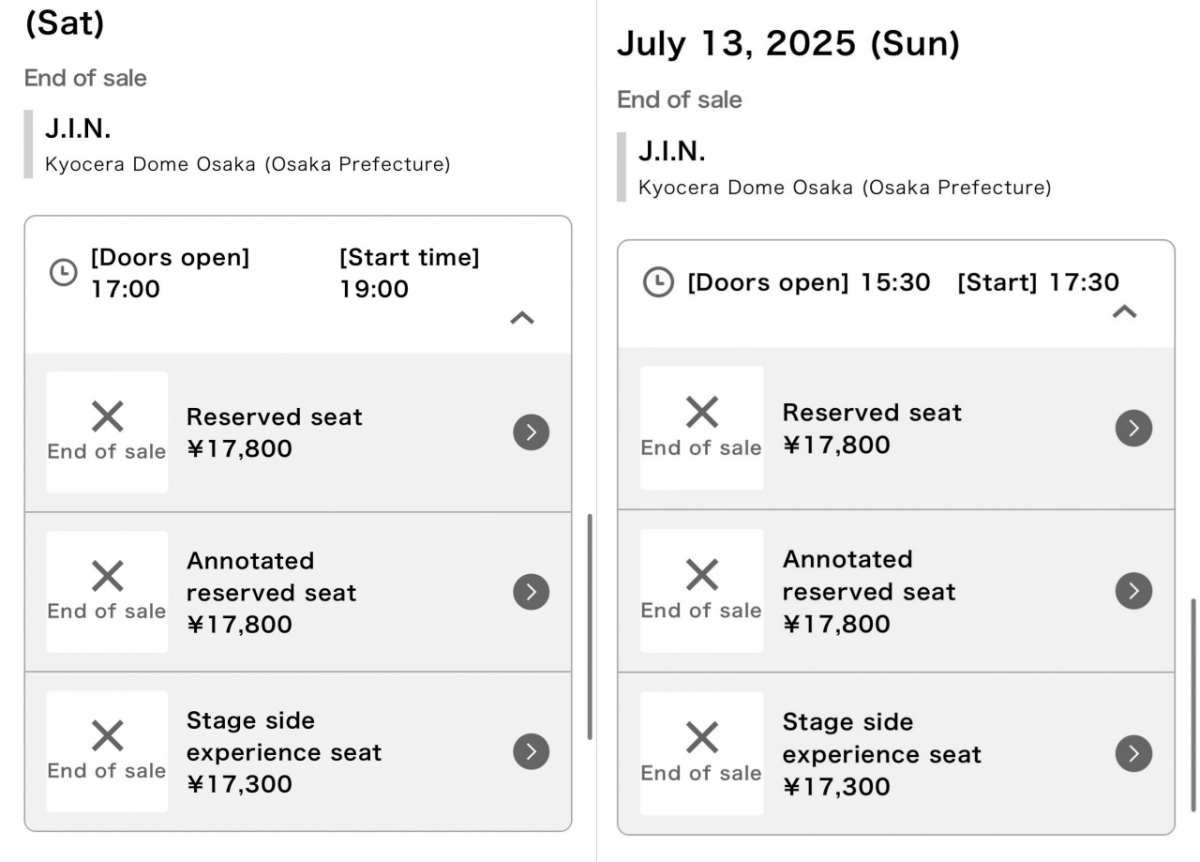Click the Saturday panel's vertical scrollbar
The image size is (1200, 862).
click(x=590, y=626)
